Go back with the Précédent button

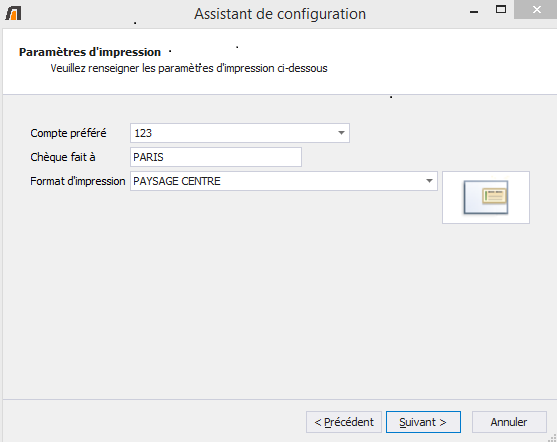(x=344, y=422)
